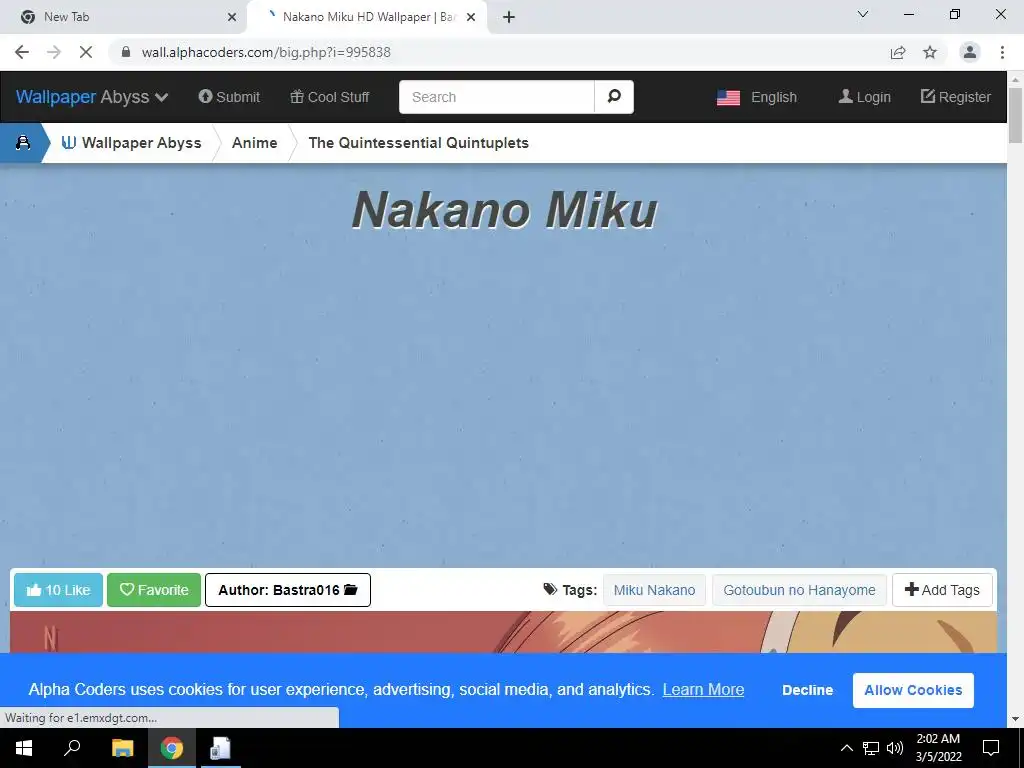Go to Wallpaper Abyss breadcrumb
Viewport: 1024px width, 768px height.
(131, 142)
